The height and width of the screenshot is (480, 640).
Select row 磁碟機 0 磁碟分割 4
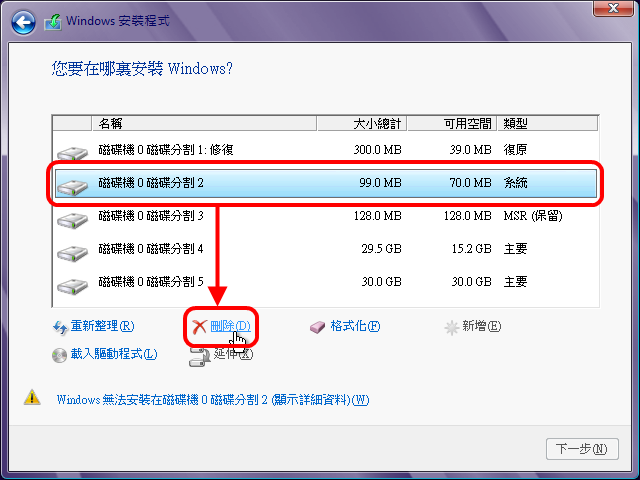pyautogui.click(x=326, y=249)
